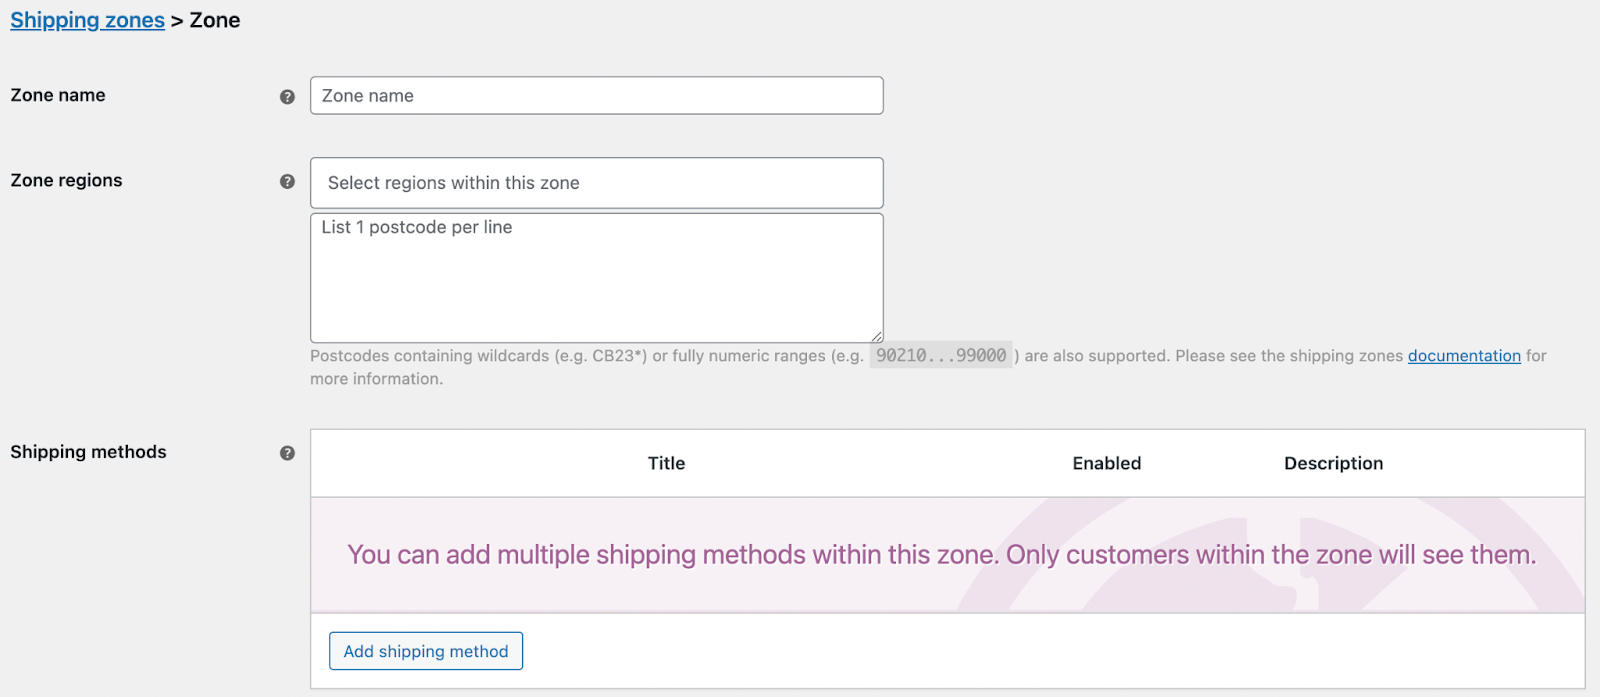Select the 90210...99000 range example text

click(940, 356)
